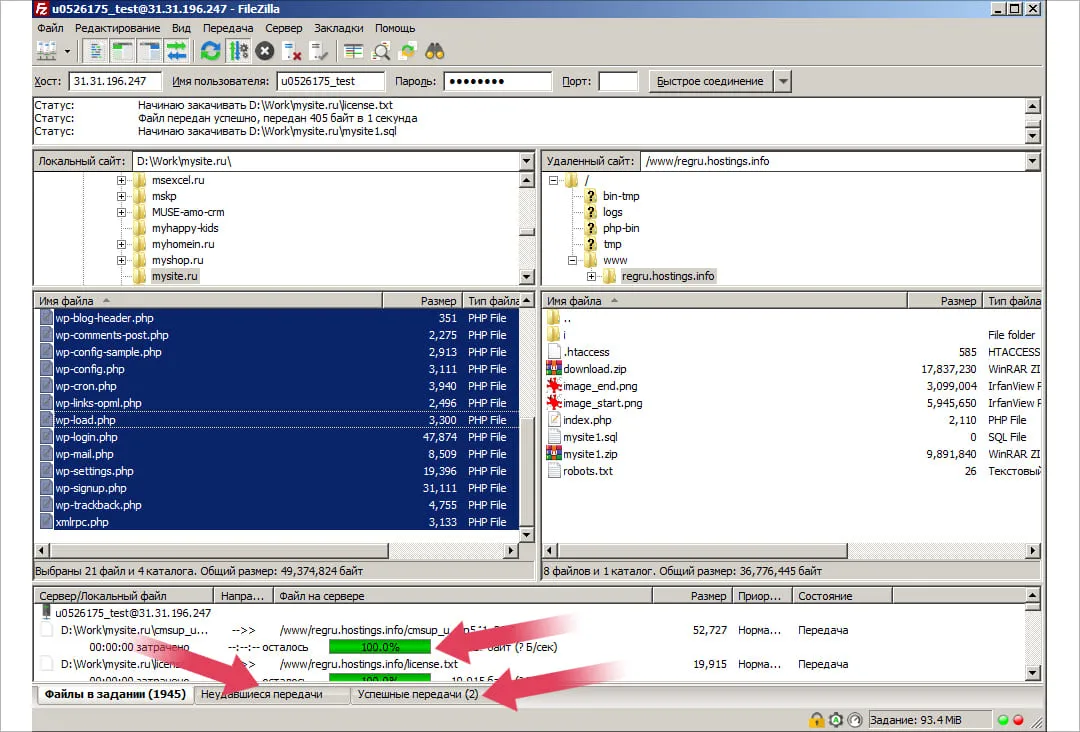Focus the Хост input field
Viewport: 1080px width, 732px height.
point(115,81)
